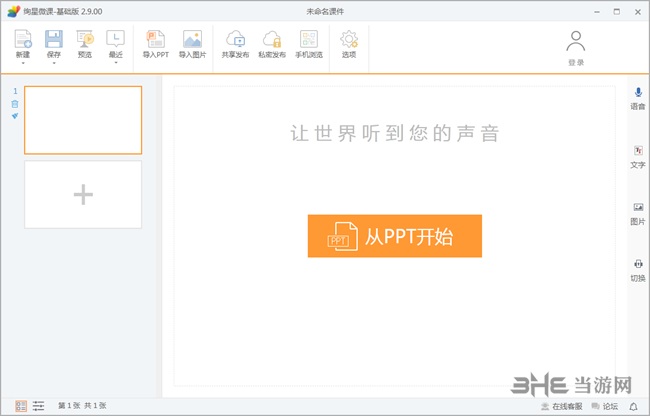Click the 登录 (Login) user icon

(x=576, y=41)
